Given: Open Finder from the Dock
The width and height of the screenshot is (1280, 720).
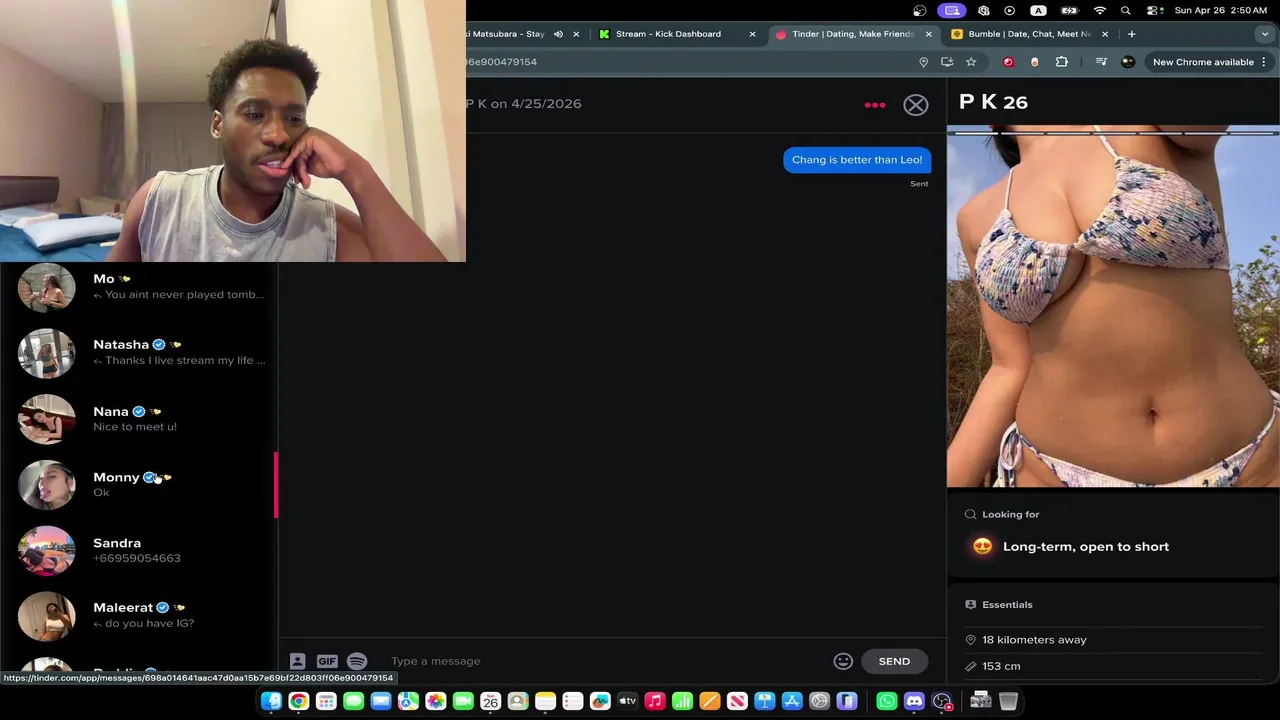Looking at the screenshot, I should pyautogui.click(x=271, y=701).
